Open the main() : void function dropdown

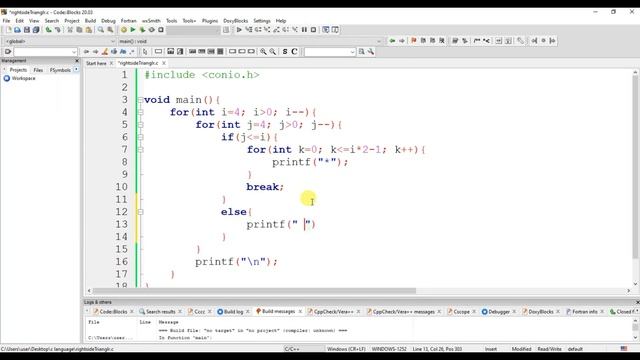pyautogui.click(x=251, y=41)
